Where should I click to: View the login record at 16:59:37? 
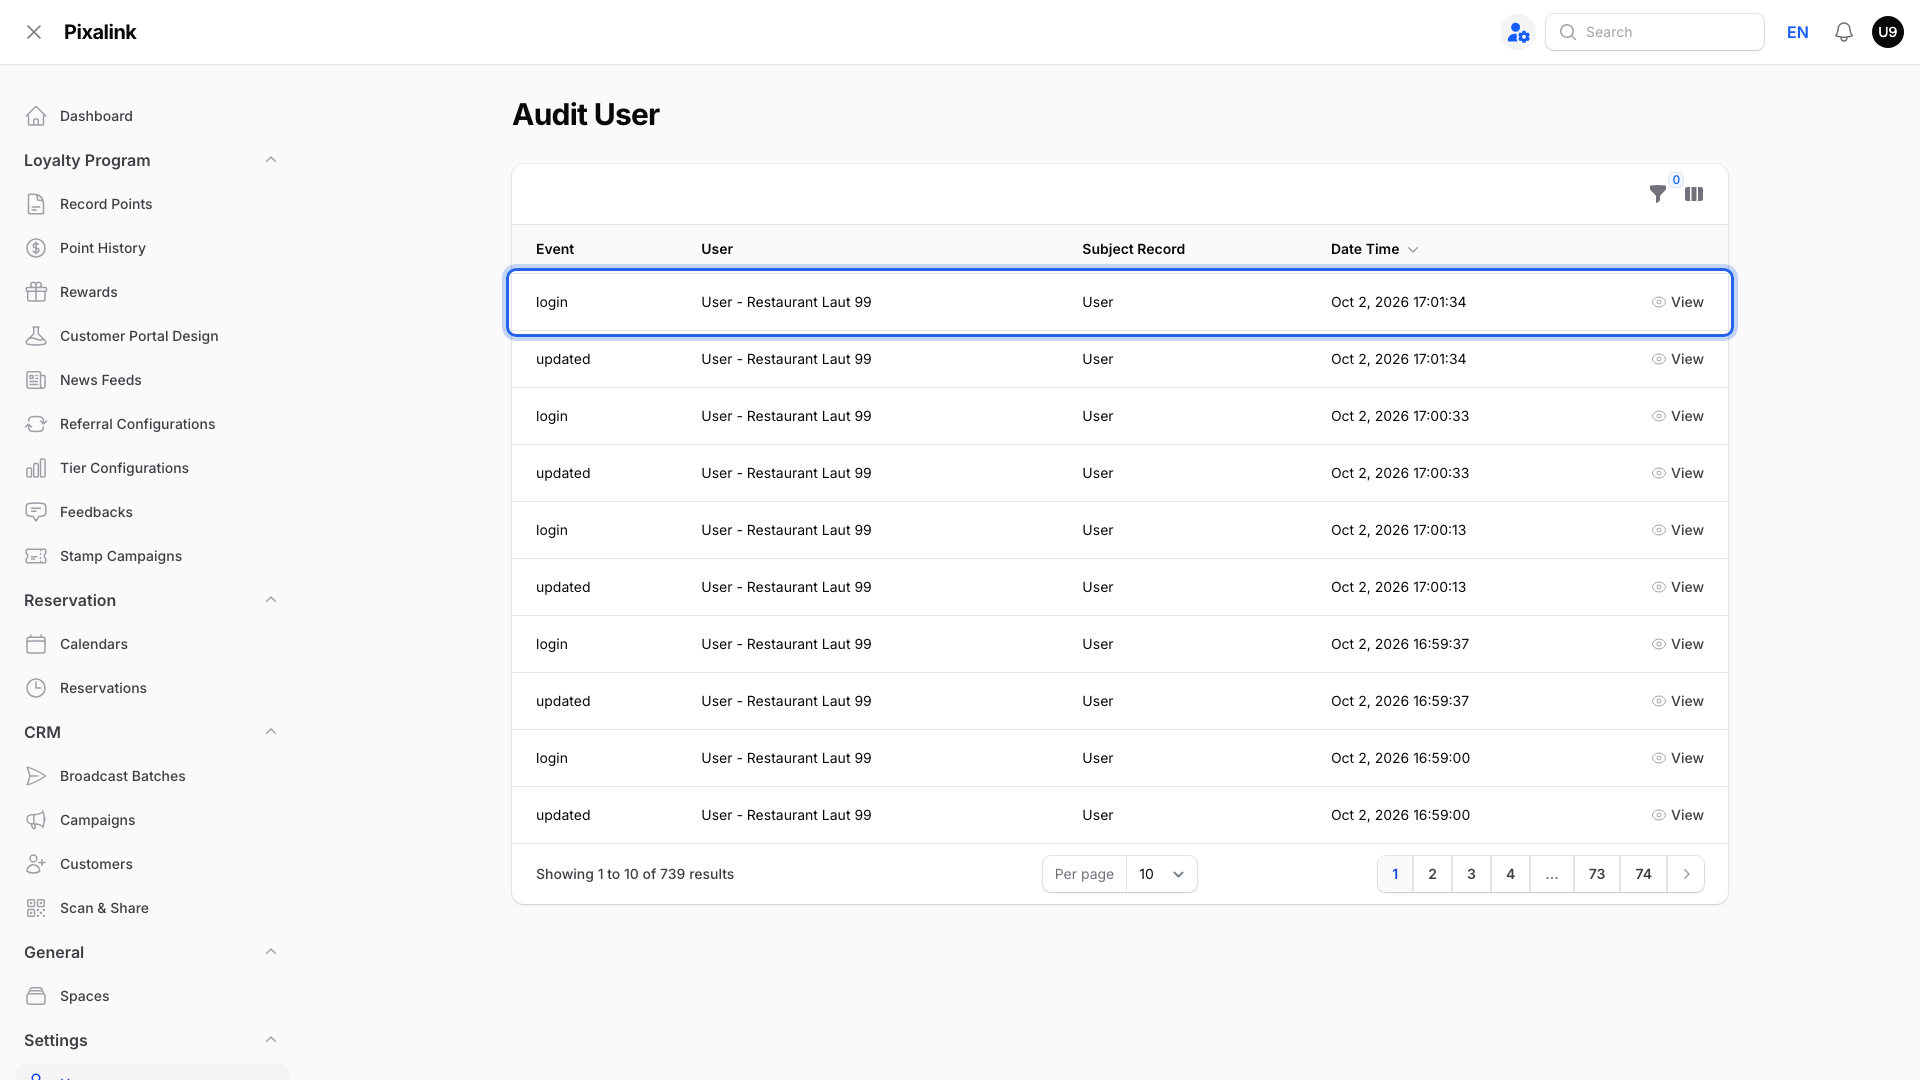coord(1677,644)
